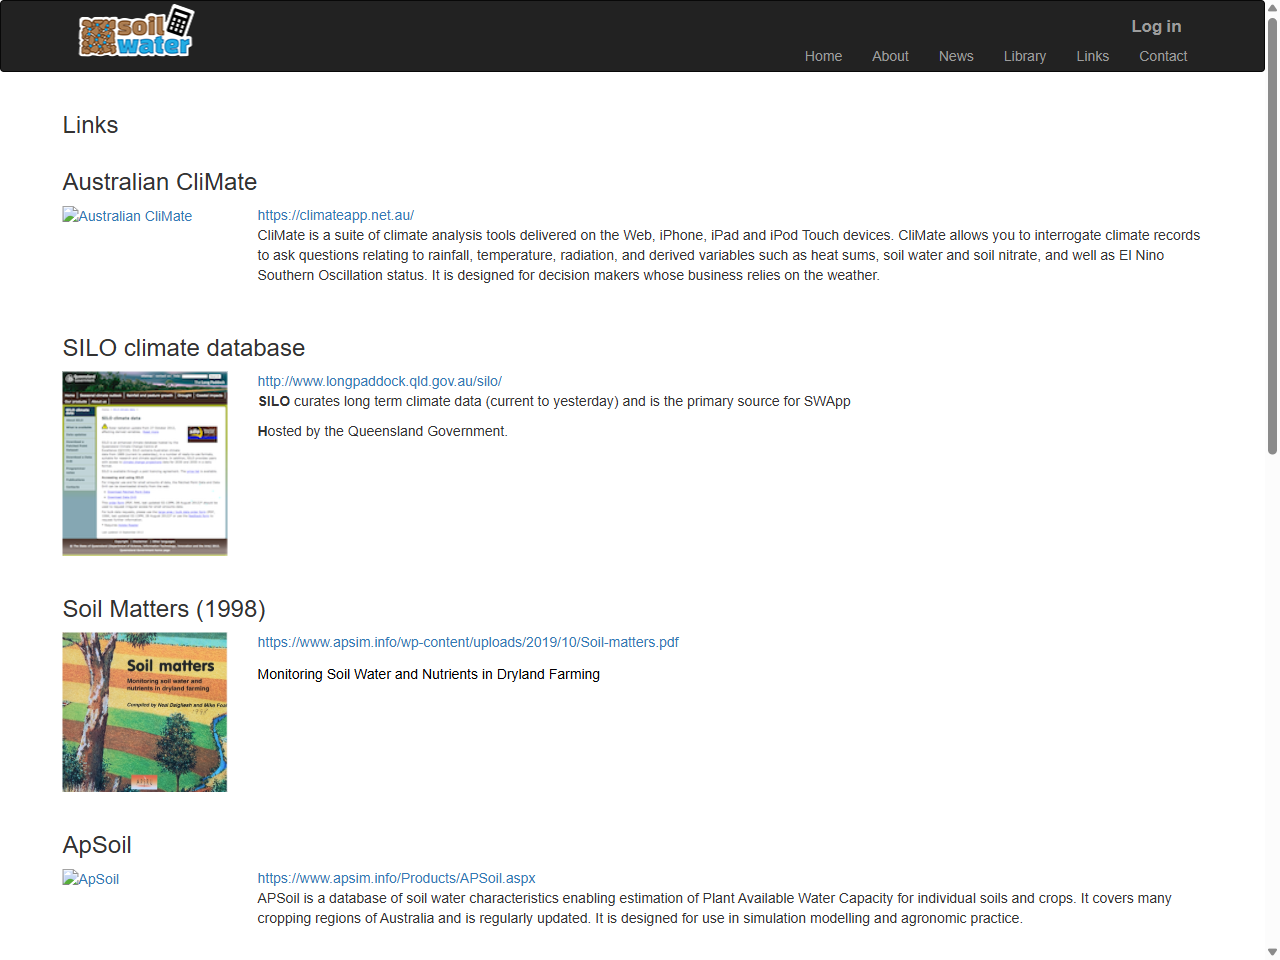Open the climateapp.net.au link
This screenshot has width=1280, height=960.
(336, 215)
